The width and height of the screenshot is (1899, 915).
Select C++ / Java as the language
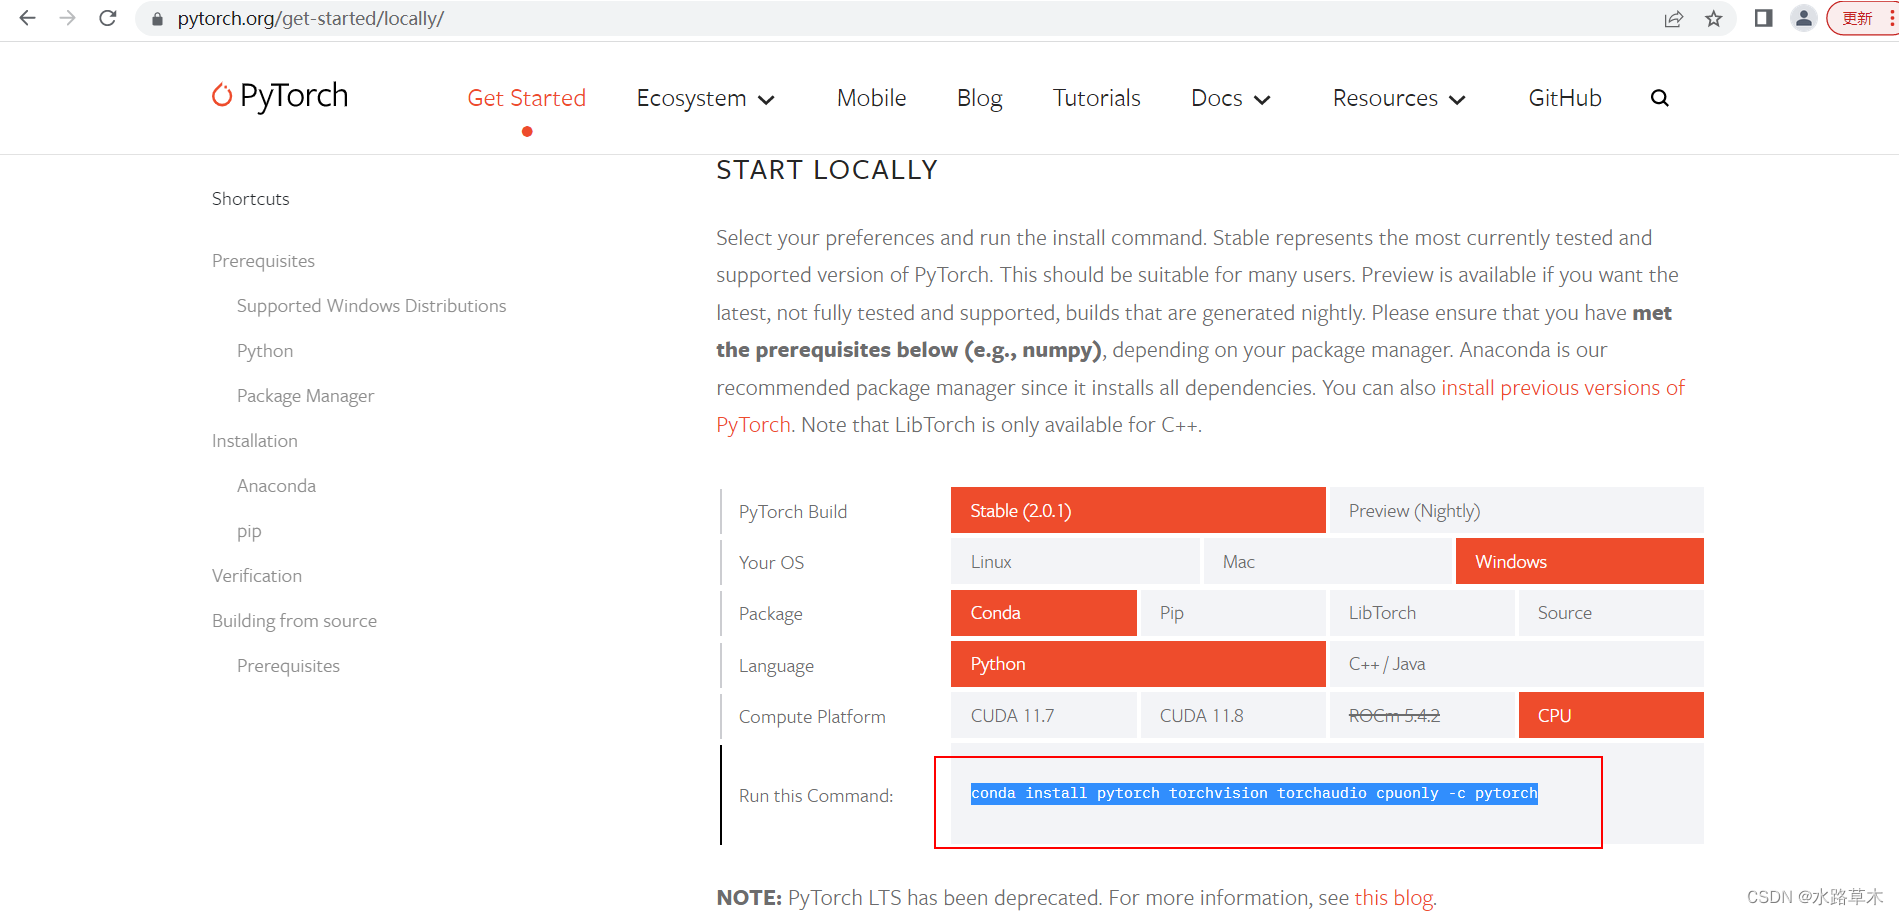click(x=1516, y=664)
